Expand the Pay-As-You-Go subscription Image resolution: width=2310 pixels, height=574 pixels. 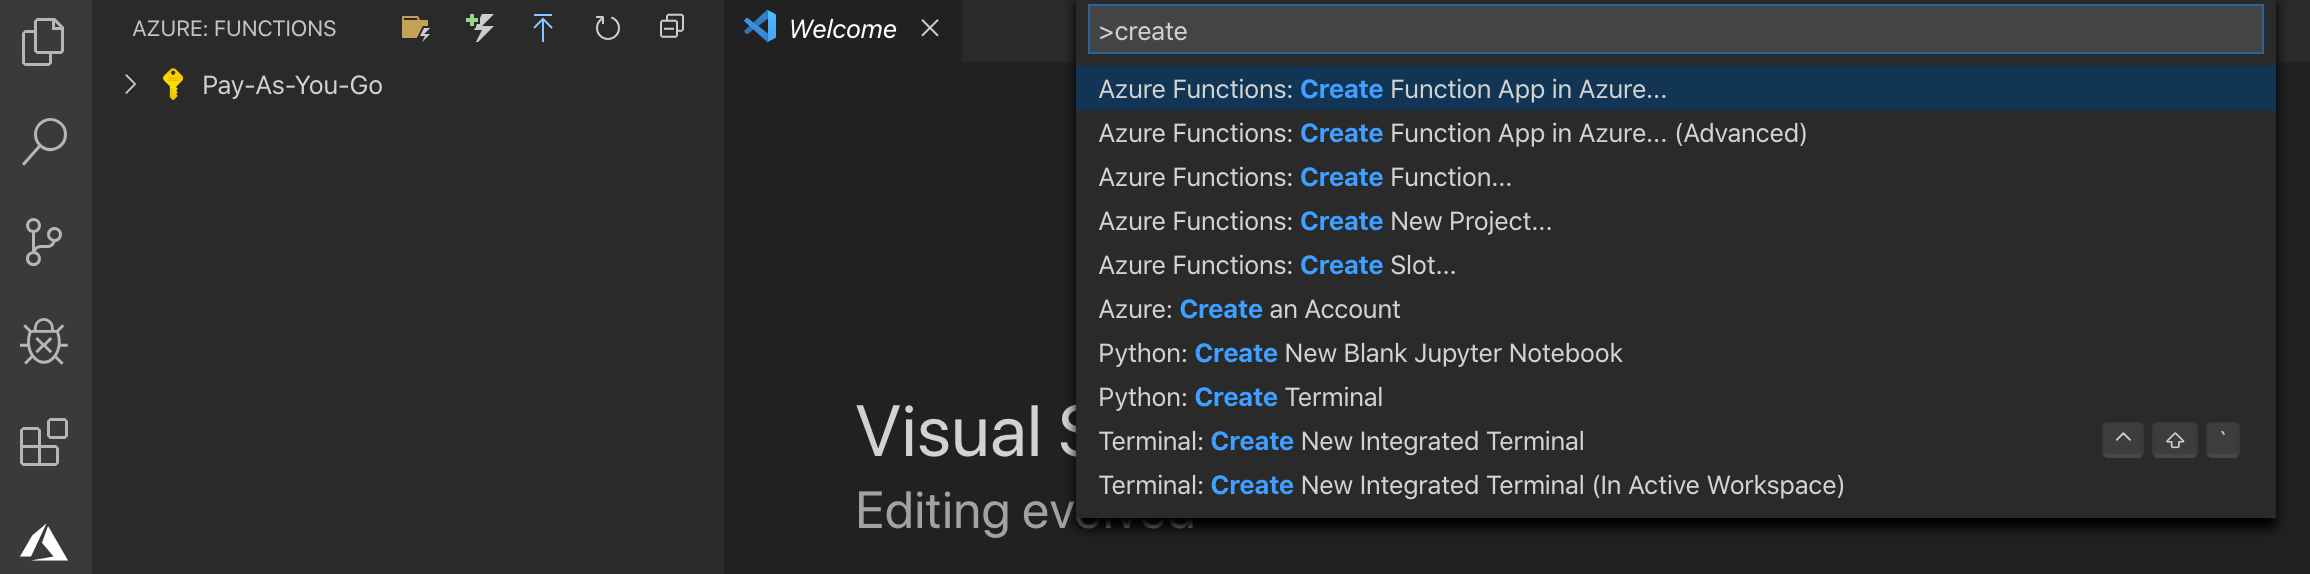(x=130, y=85)
